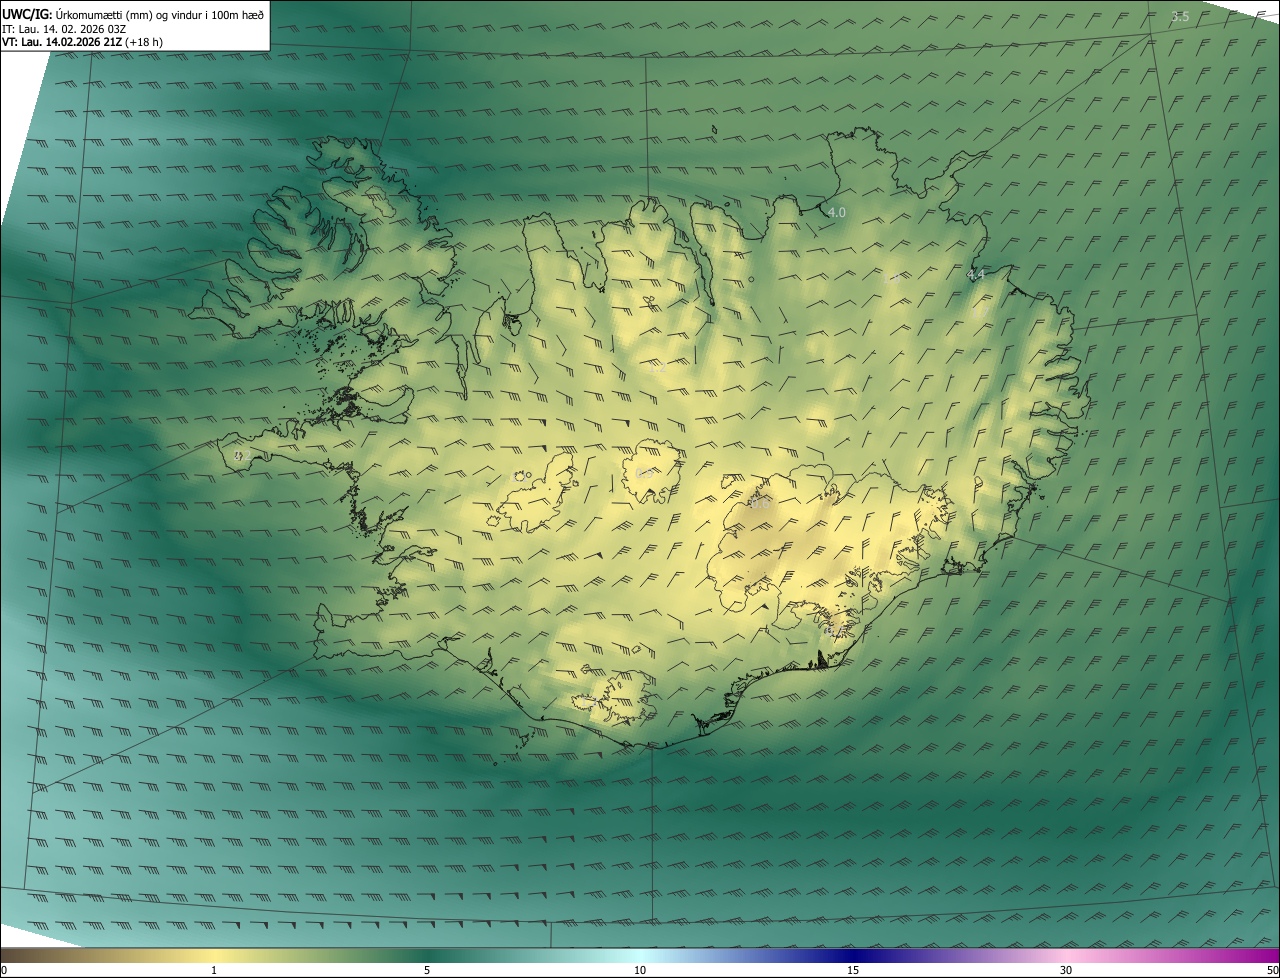Click the '0.6' value label on the glacier
The height and width of the screenshot is (978, 1280).
pyautogui.click(x=760, y=502)
